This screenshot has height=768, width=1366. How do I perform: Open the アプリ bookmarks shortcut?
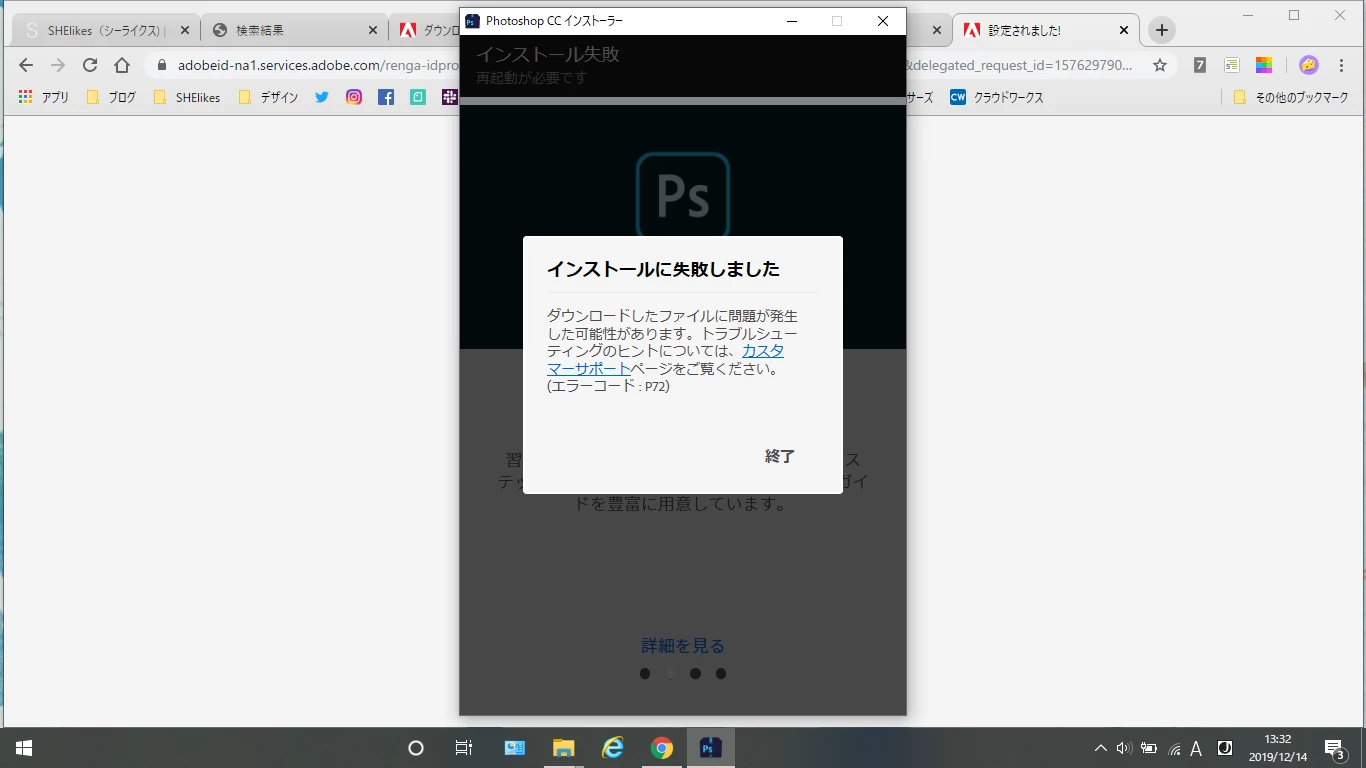43,97
